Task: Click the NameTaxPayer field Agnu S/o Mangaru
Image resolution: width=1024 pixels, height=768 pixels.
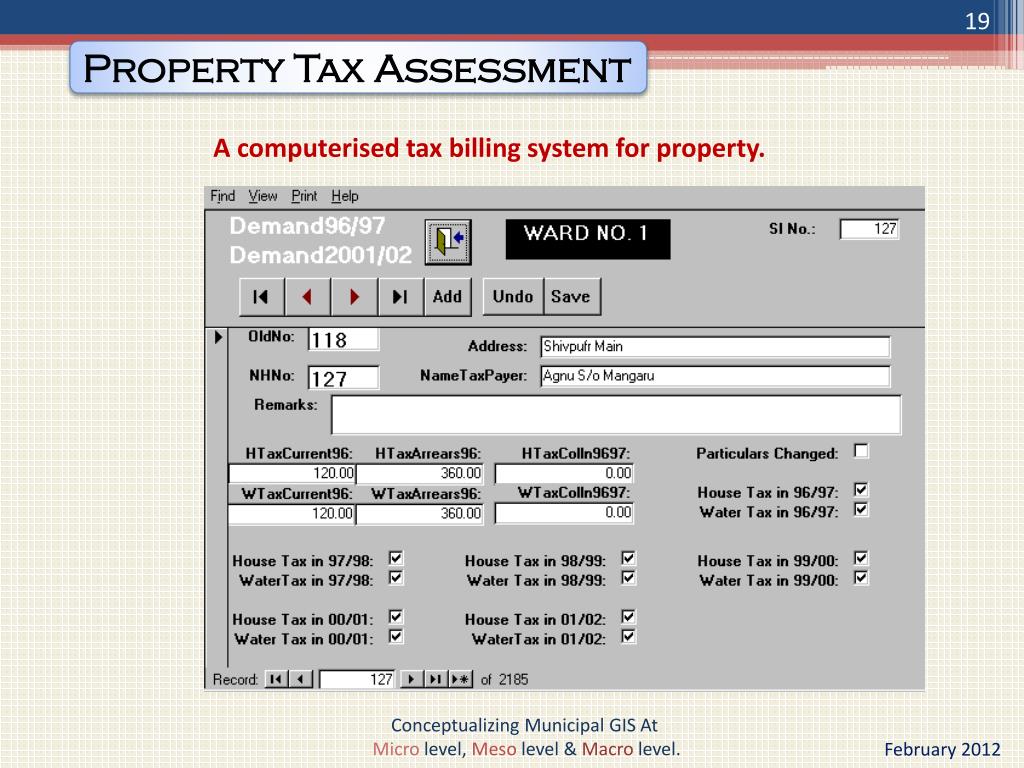Action: [715, 376]
